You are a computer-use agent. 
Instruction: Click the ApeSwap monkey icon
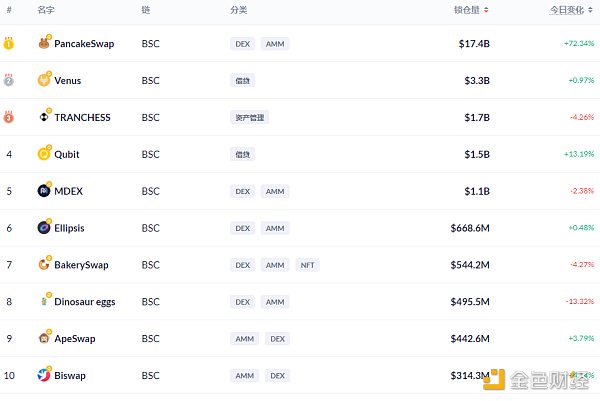pyautogui.click(x=44, y=338)
